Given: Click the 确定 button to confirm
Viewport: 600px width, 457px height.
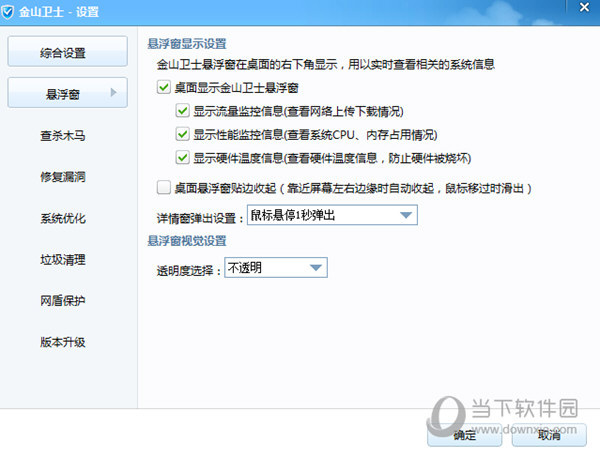Looking at the screenshot, I should coord(465,436).
